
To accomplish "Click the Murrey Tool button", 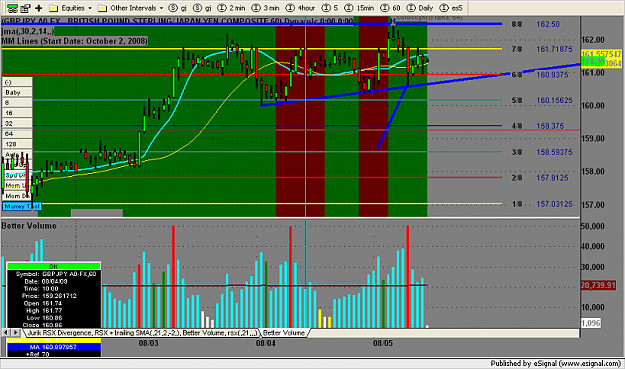I will coord(22,206).
